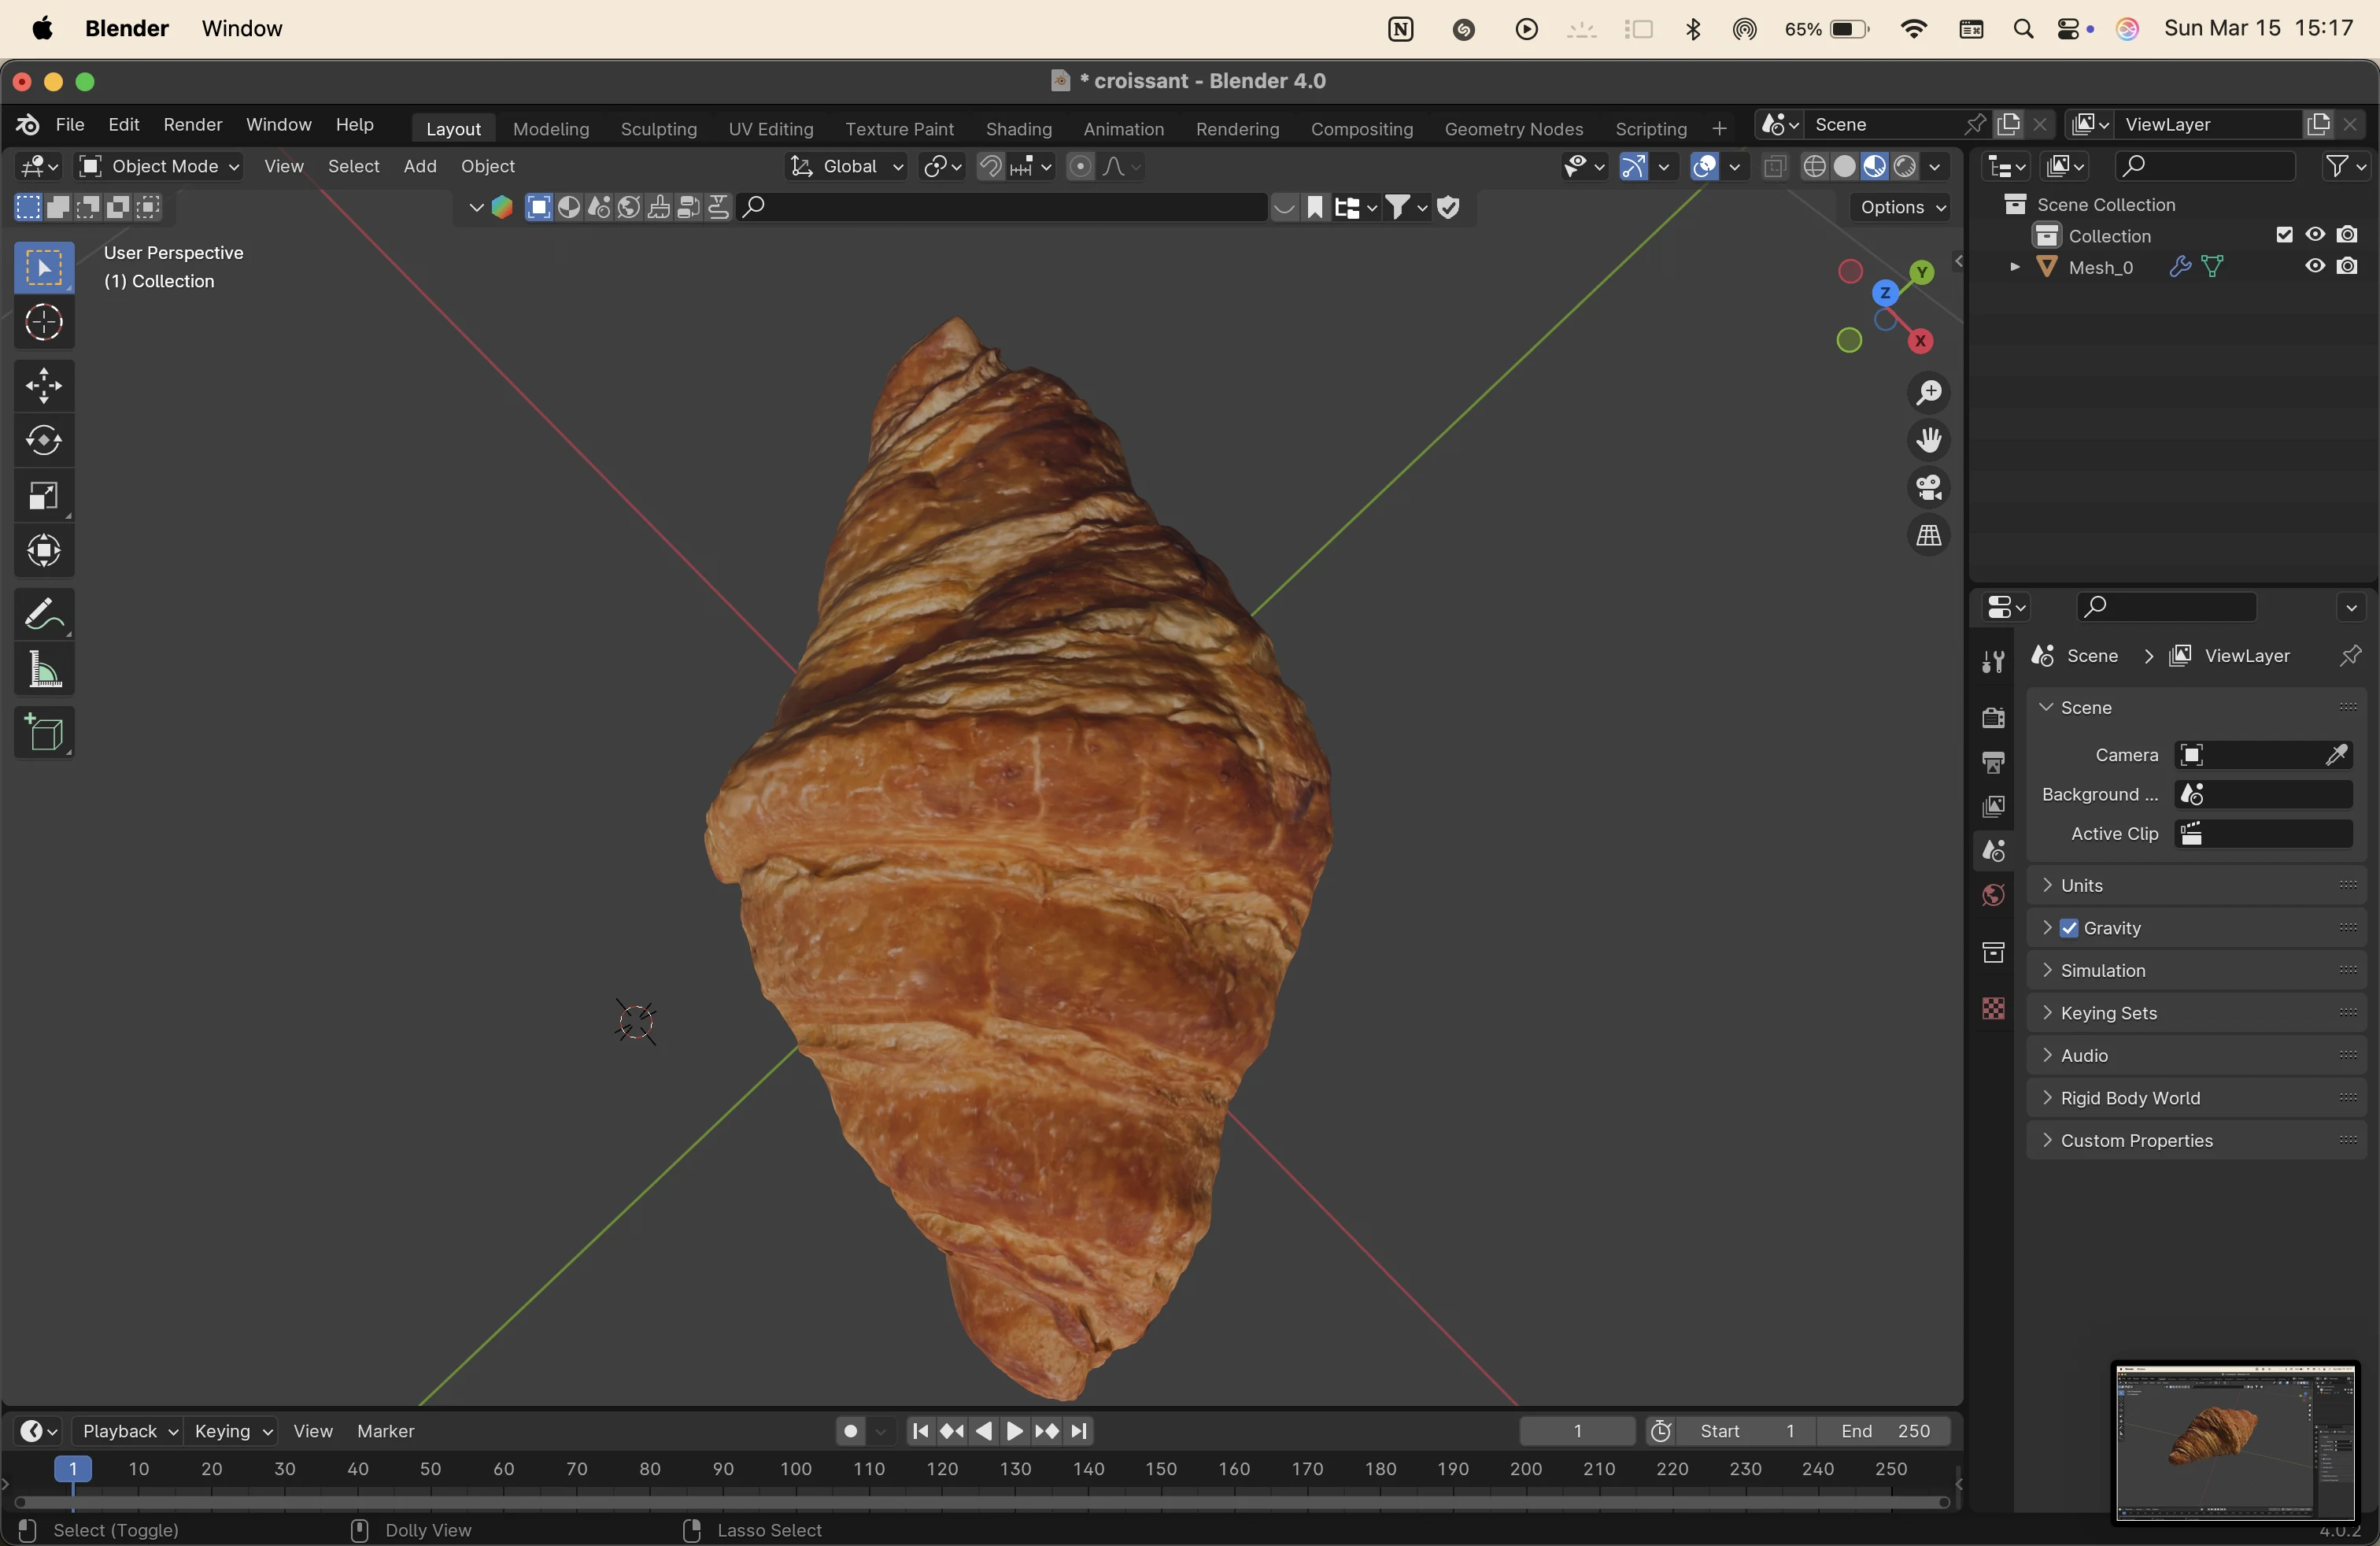Screen dimensions: 2380x1546
Task: Hide Mesh_0 using its eye icon
Action: click(x=2315, y=267)
